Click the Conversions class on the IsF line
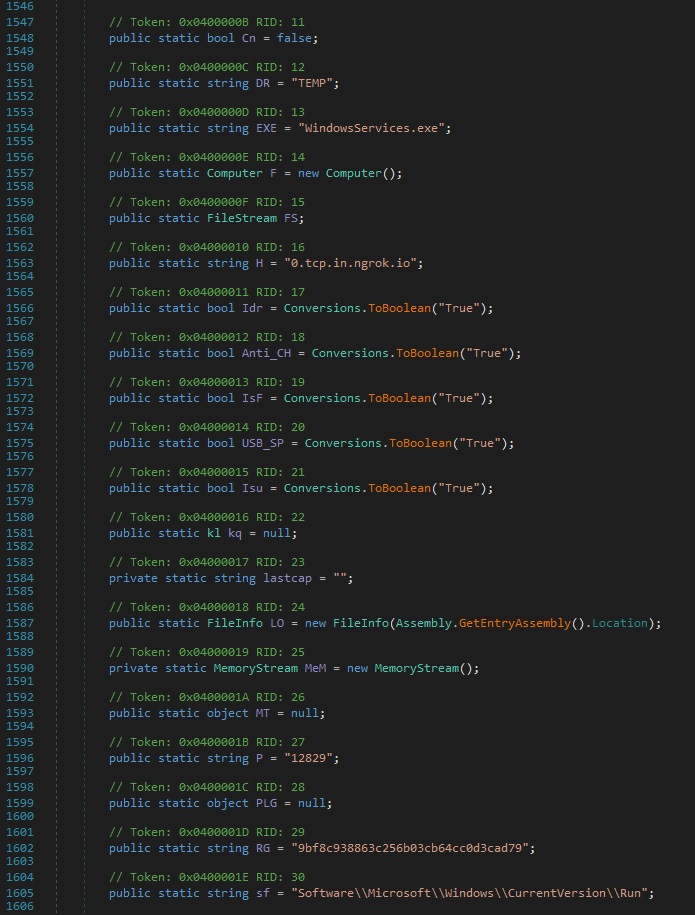The width and height of the screenshot is (695, 915). click(322, 398)
